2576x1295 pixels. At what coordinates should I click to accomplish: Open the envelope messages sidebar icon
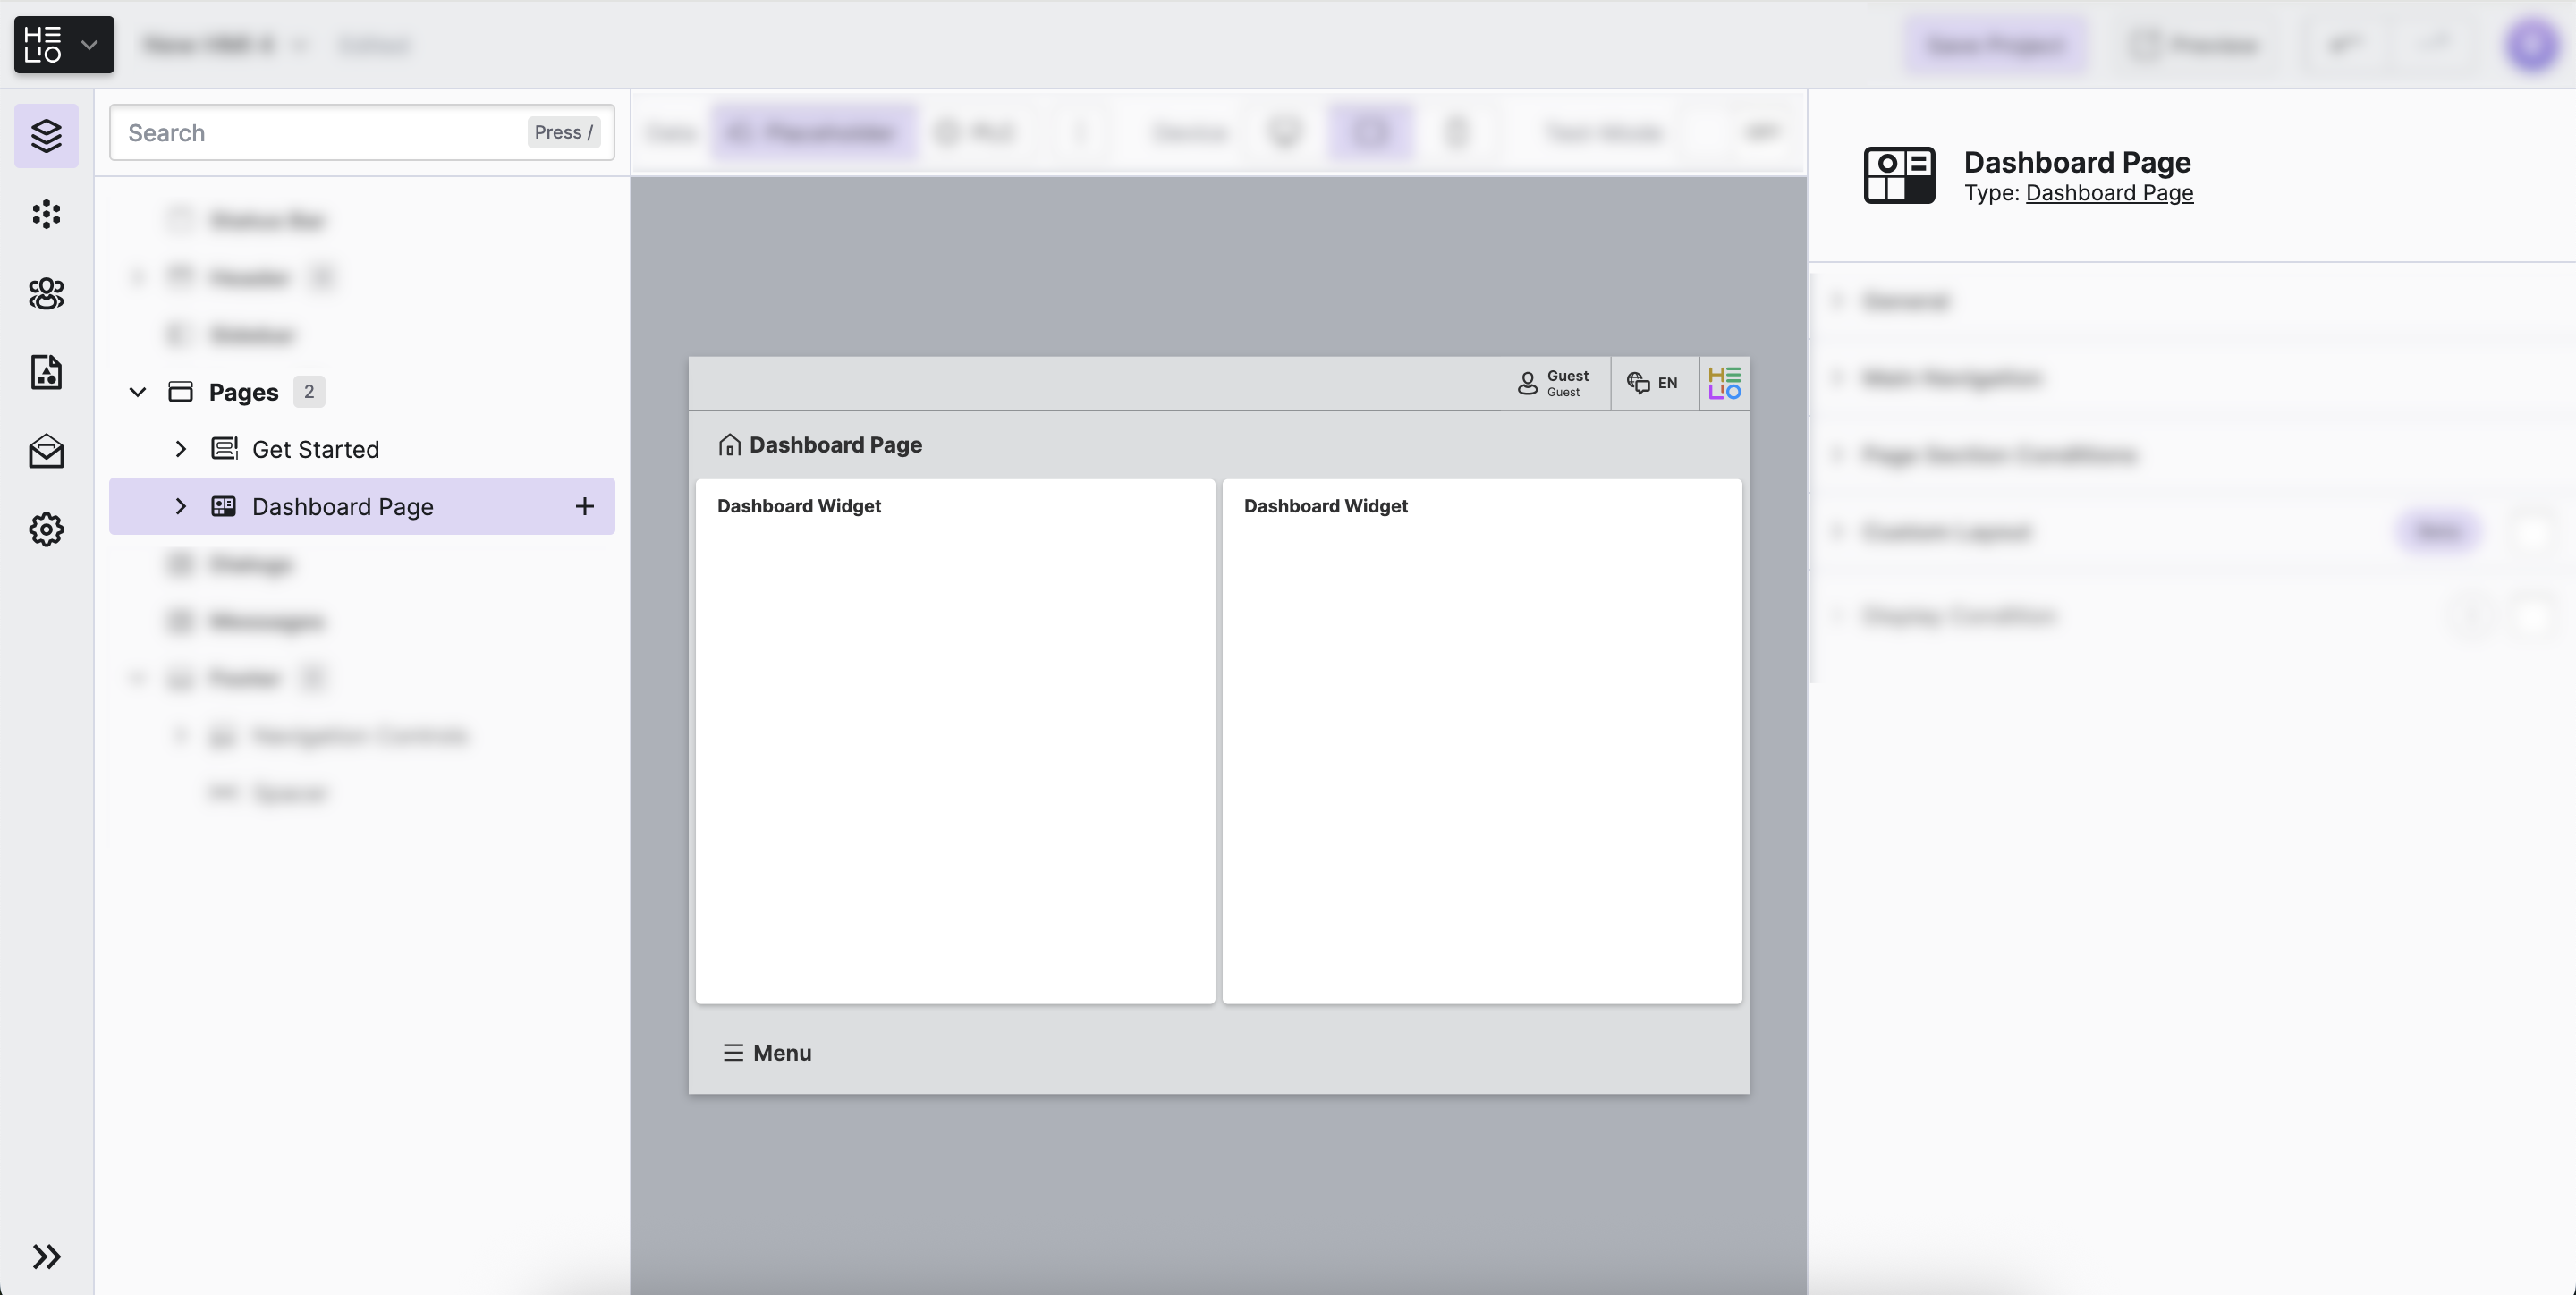46,451
